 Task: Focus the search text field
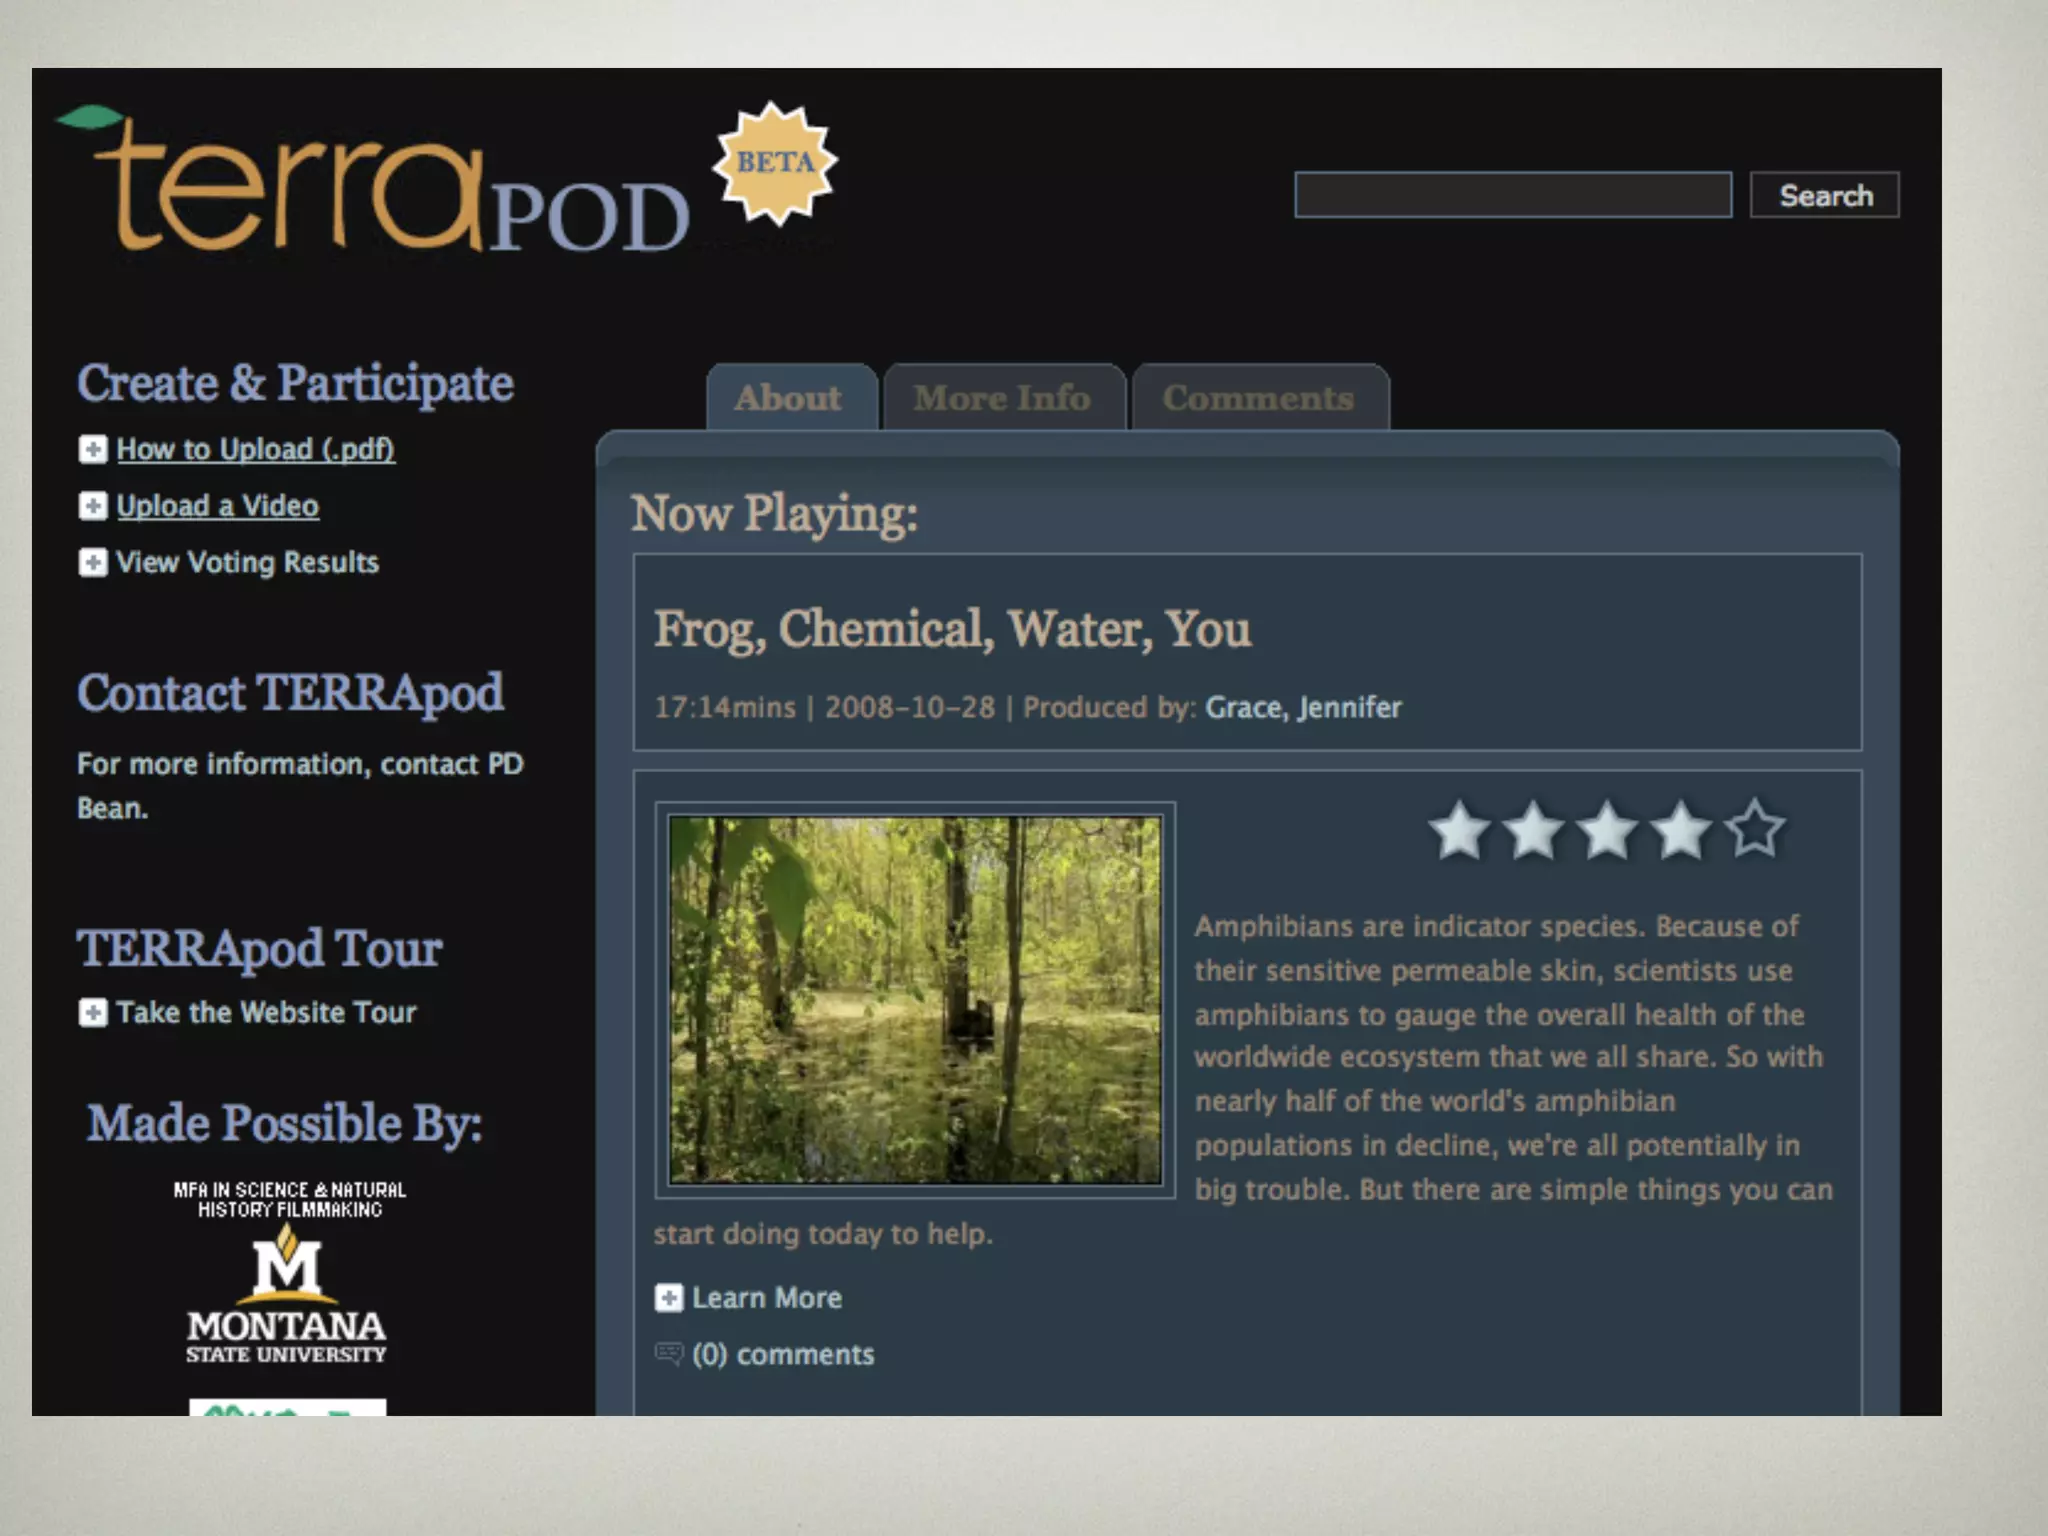click(x=1512, y=195)
